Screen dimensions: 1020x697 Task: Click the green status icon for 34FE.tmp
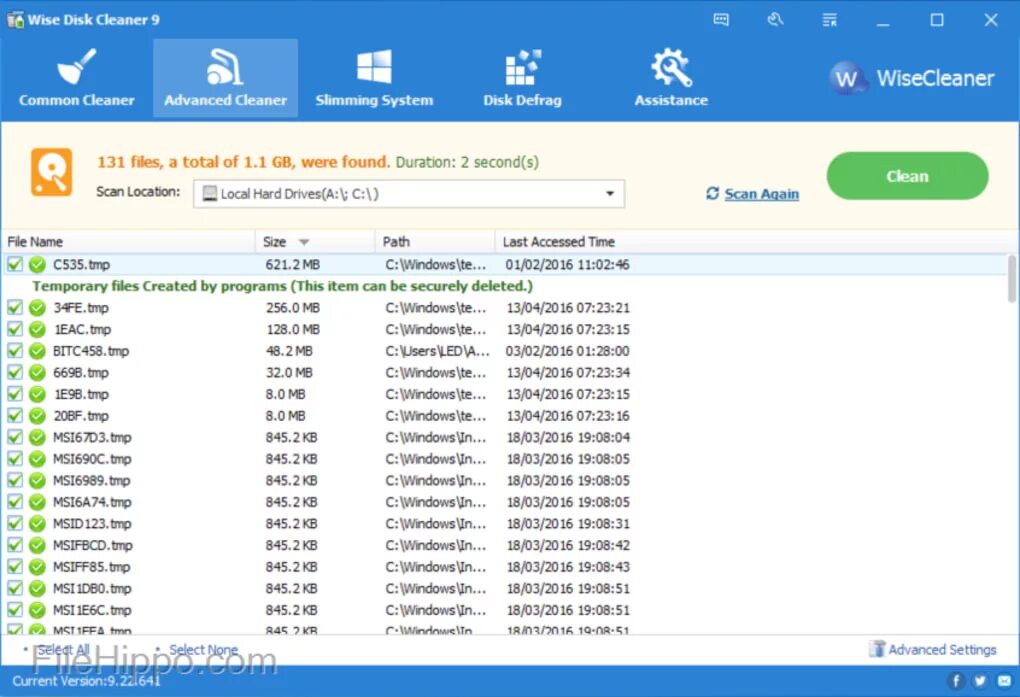(38, 307)
